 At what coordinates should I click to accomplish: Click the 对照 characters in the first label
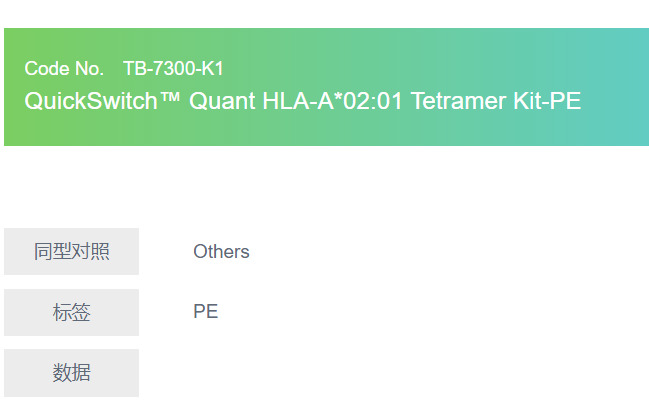(x=90, y=251)
